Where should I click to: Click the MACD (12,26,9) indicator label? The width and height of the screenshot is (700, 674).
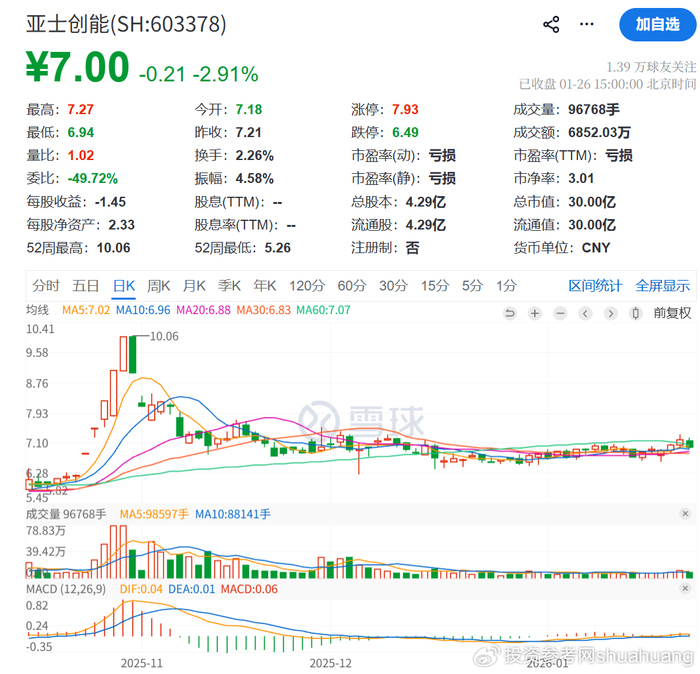(x=66, y=589)
